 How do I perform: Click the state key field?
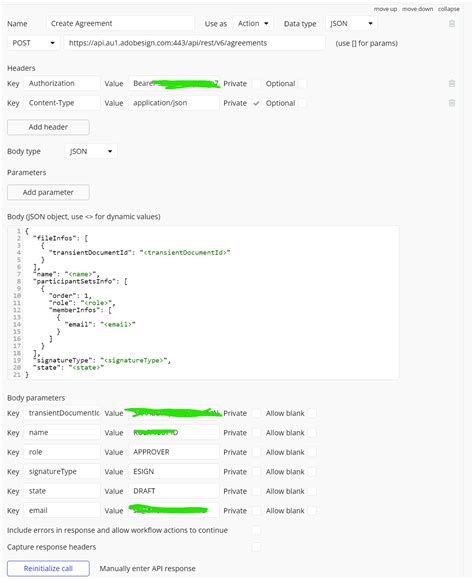click(x=62, y=491)
